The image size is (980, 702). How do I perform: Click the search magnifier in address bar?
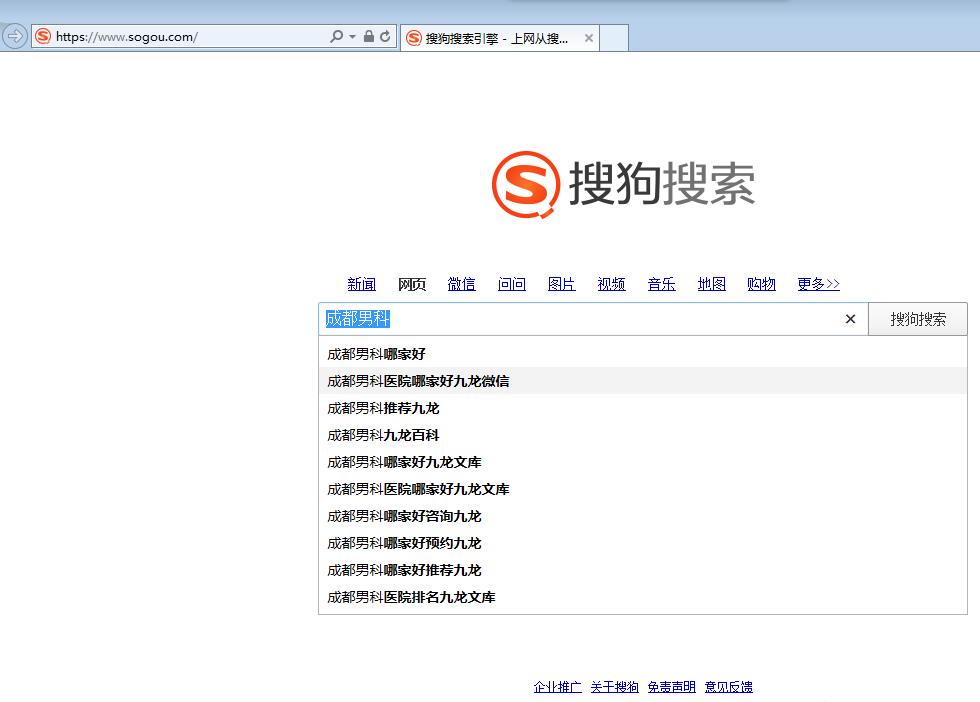(x=336, y=37)
